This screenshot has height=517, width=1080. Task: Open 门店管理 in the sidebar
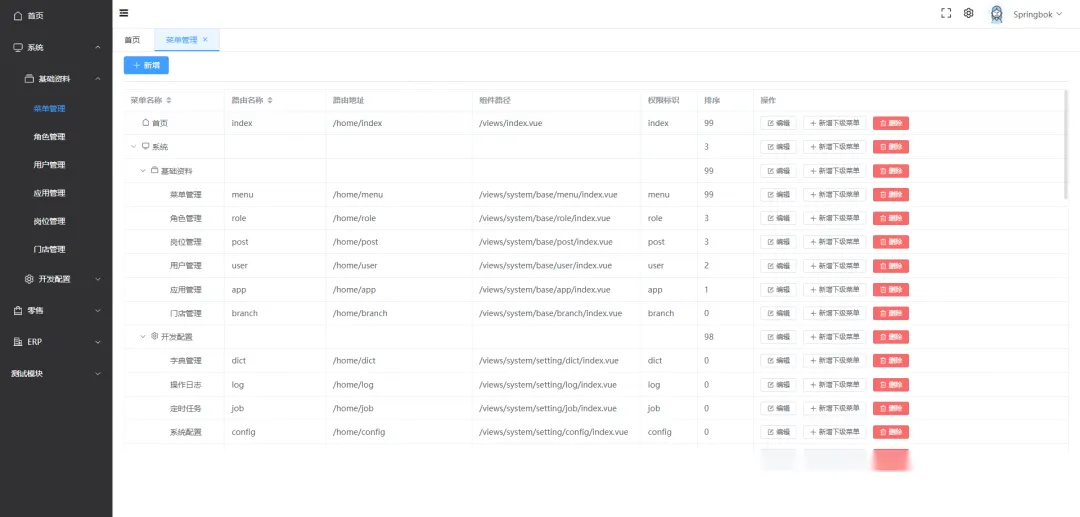click(x=50, y=249)
